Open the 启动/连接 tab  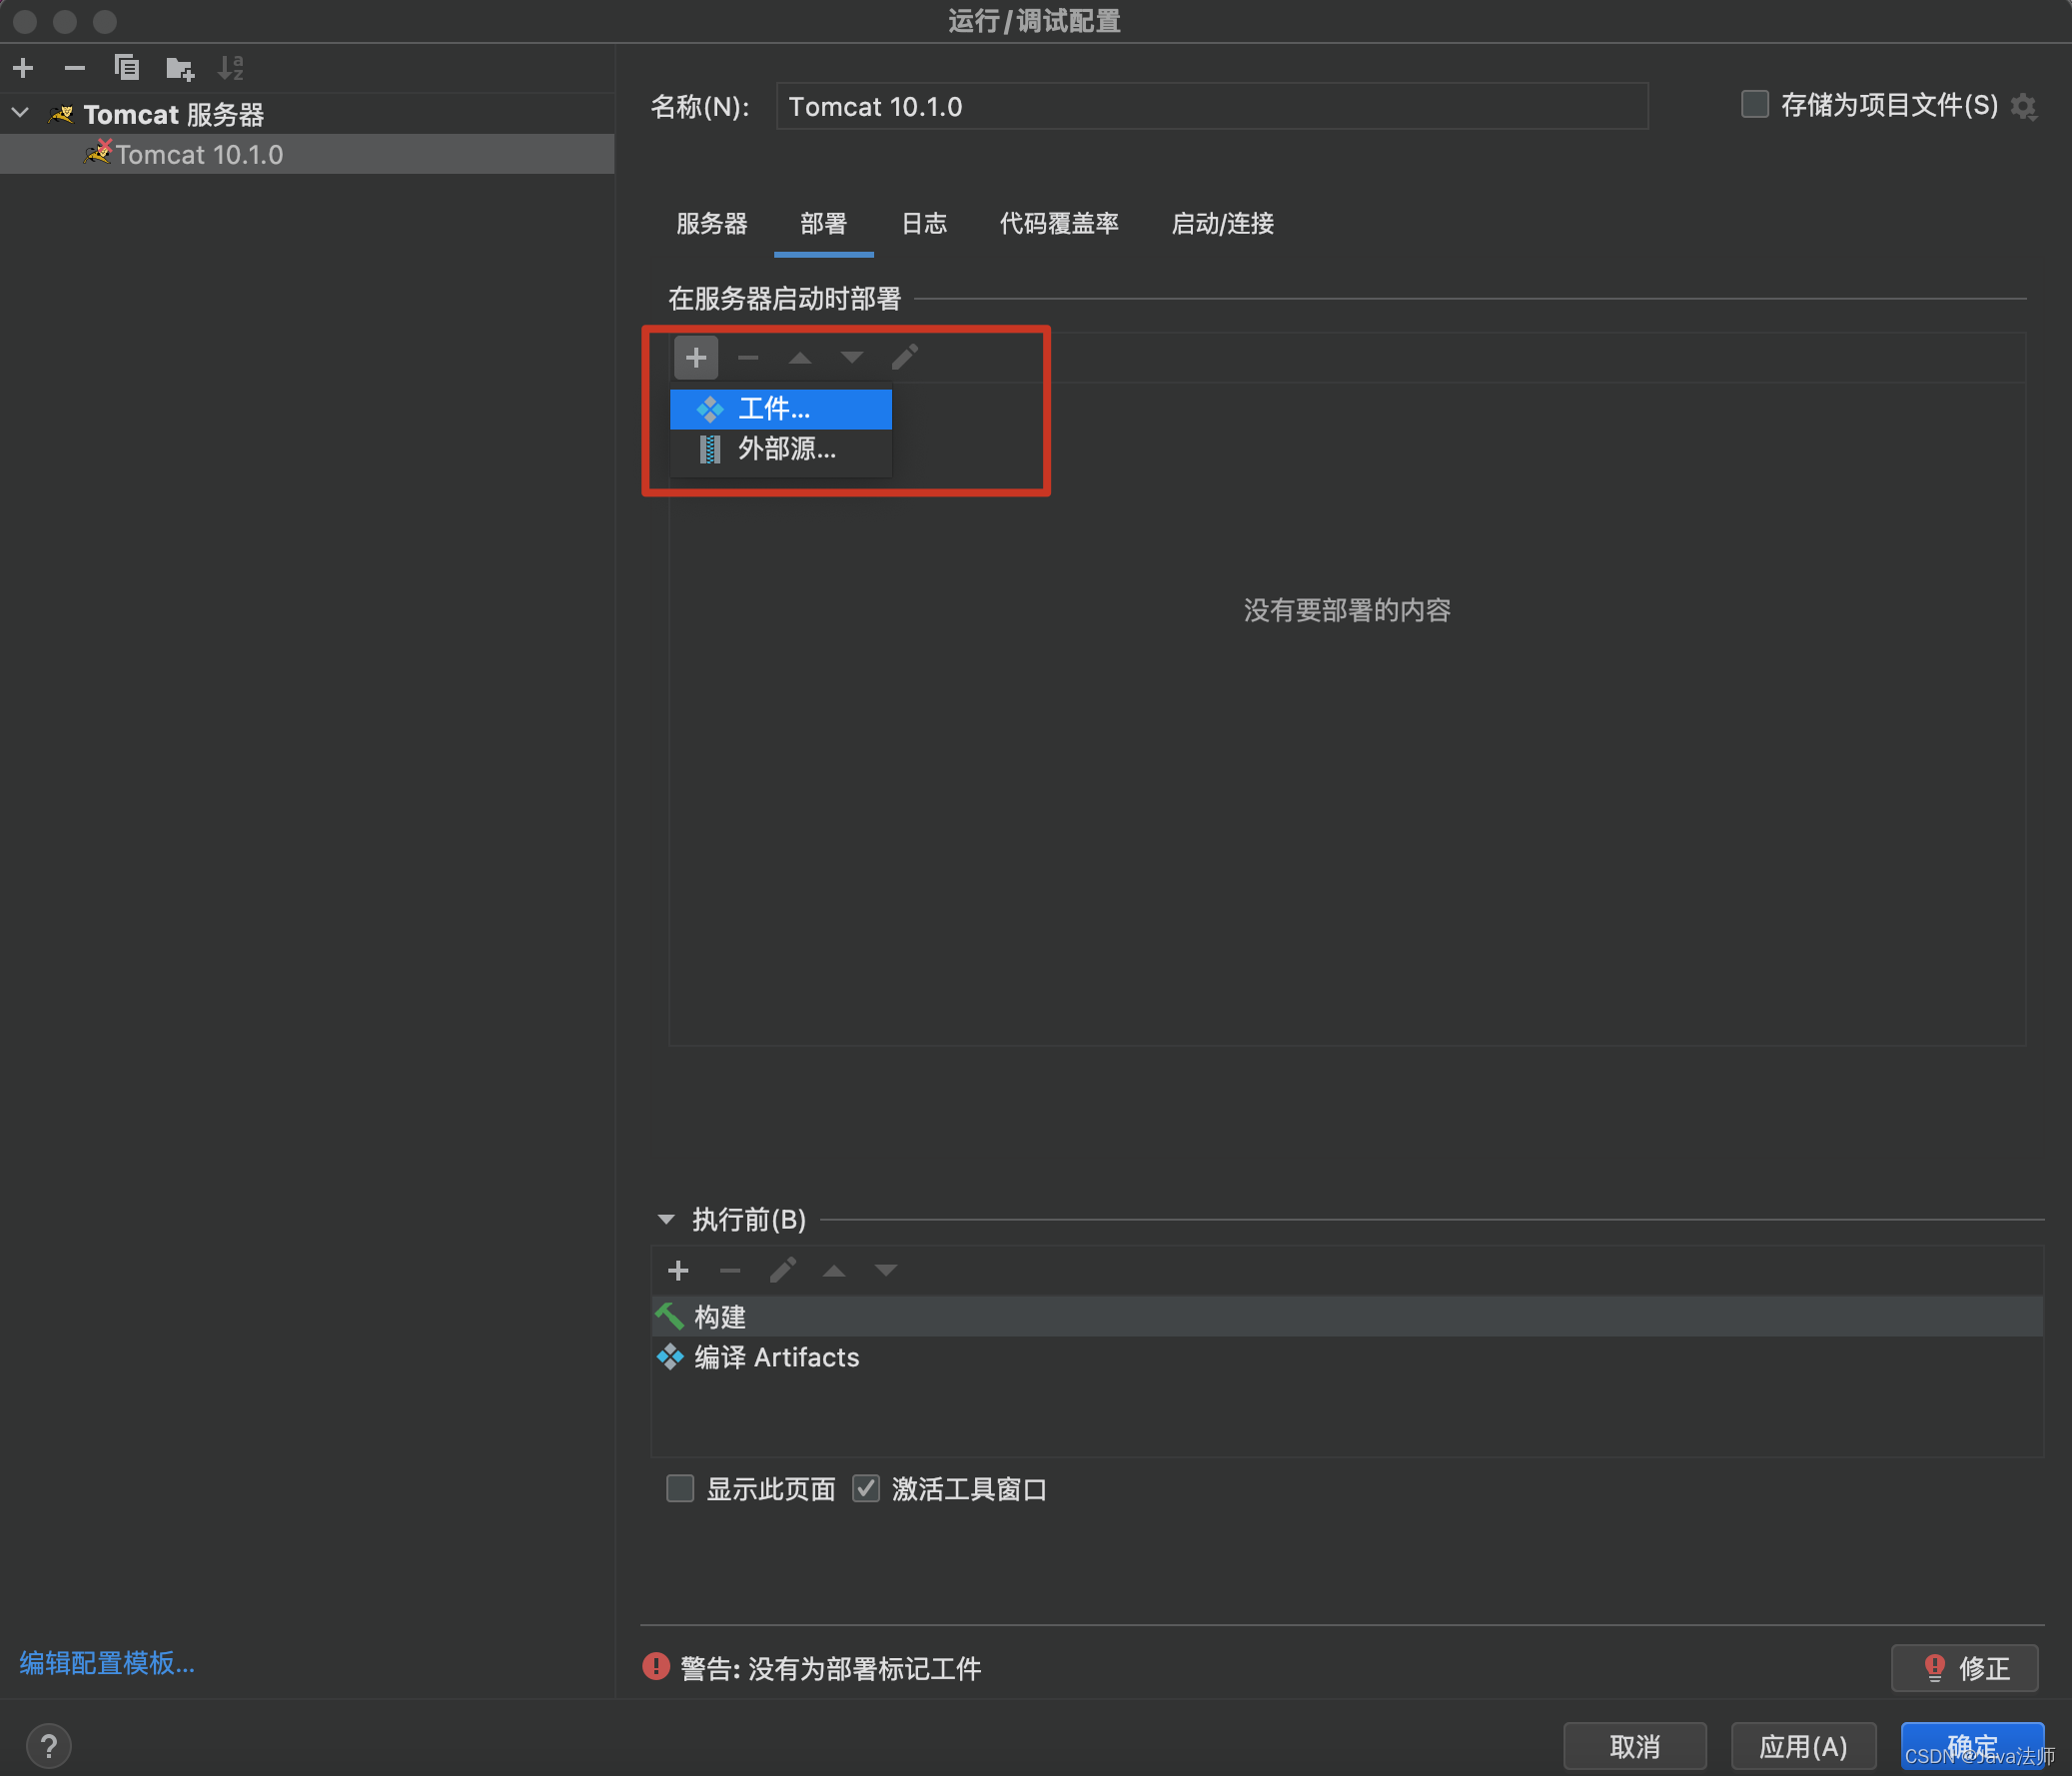[x=1222, y=224]
